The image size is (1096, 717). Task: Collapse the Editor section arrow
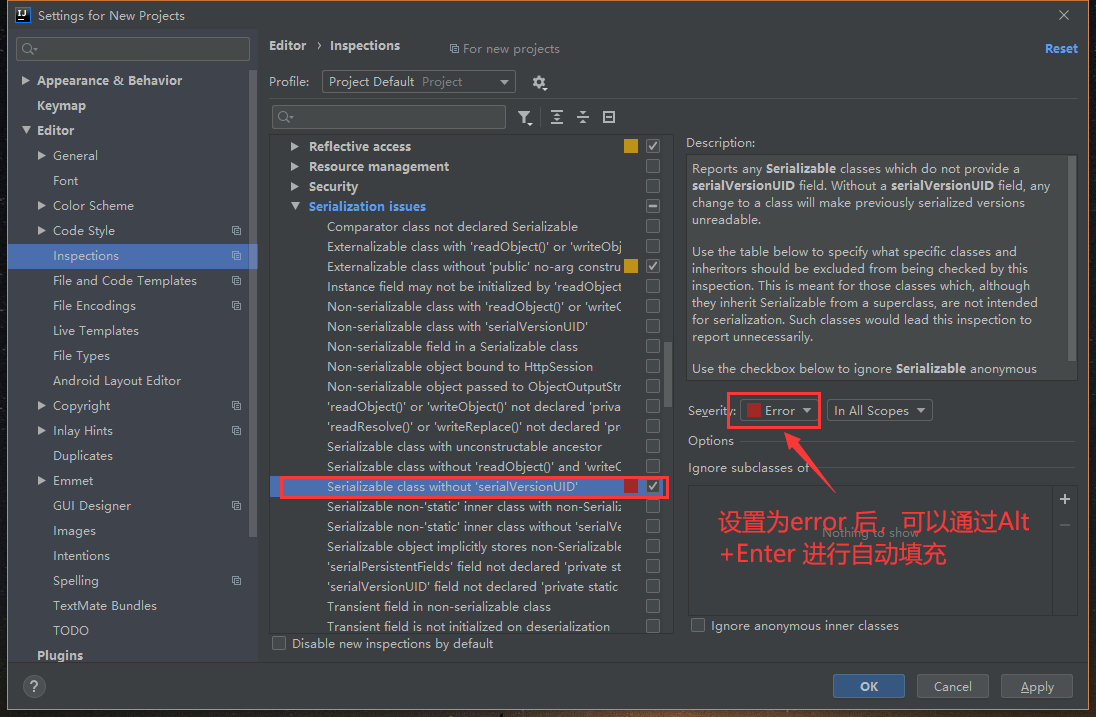click(26, 130)
